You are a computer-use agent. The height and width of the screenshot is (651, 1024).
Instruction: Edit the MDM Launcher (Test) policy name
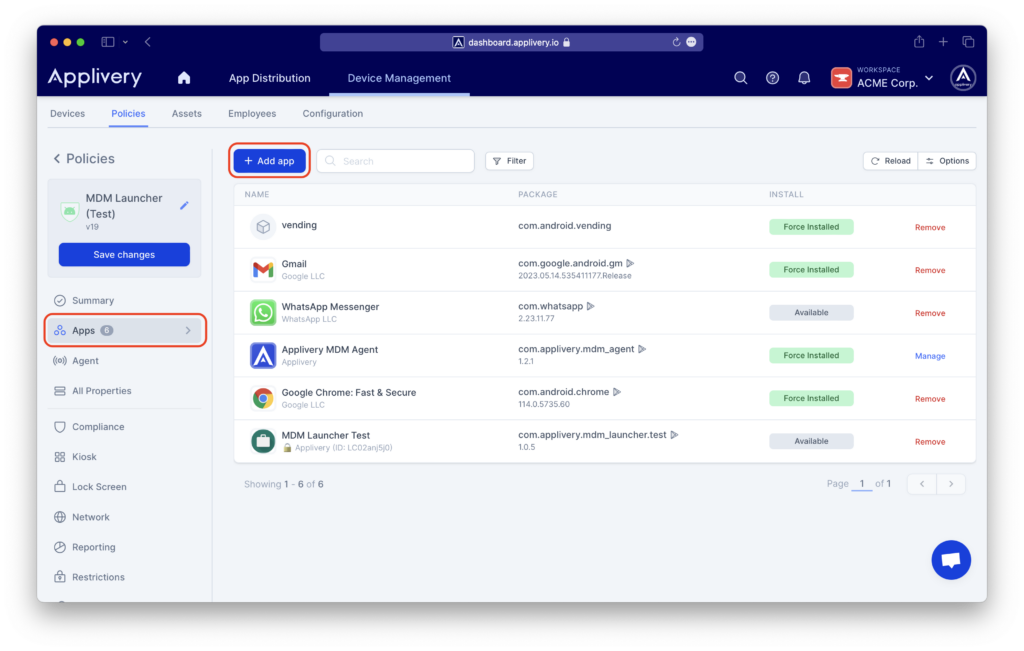184,206
